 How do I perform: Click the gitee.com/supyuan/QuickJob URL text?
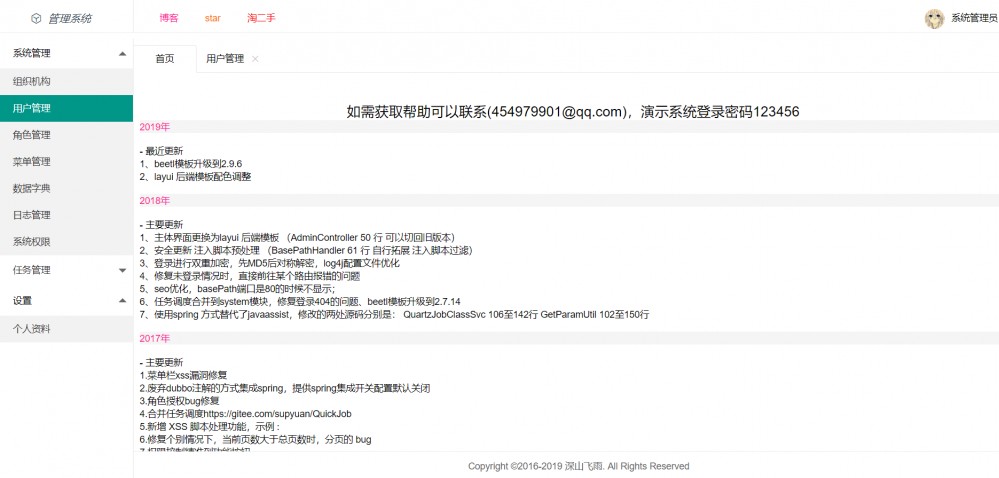coord(279,414)
